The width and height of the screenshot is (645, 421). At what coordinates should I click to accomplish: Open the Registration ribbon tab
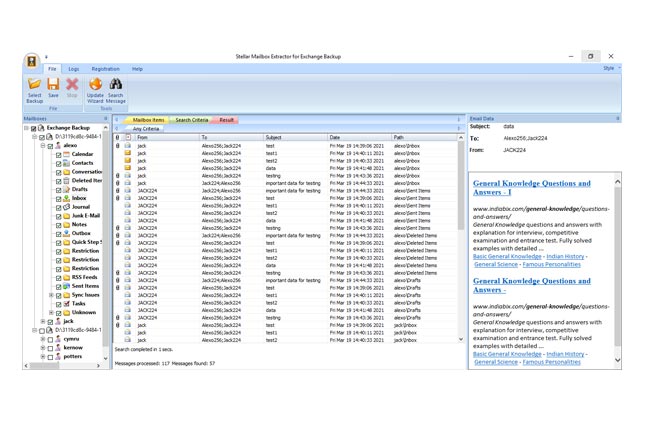[x=105, y=69]
